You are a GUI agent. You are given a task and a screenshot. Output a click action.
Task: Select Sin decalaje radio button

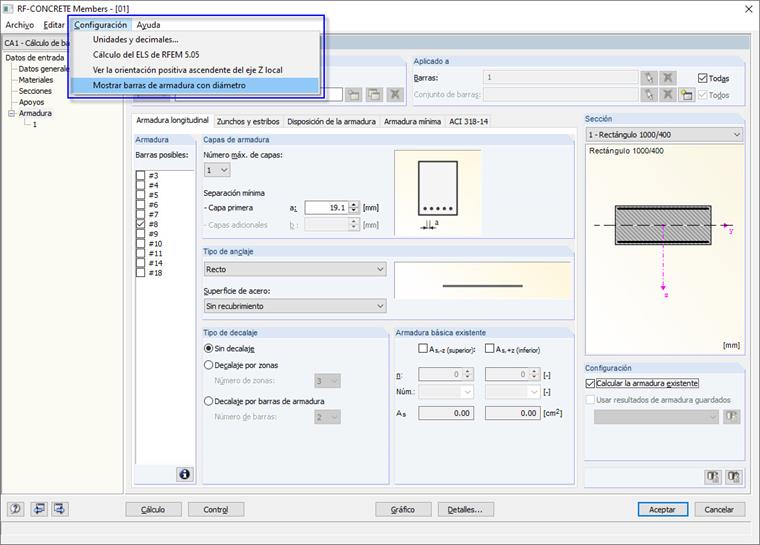[208, 348]
